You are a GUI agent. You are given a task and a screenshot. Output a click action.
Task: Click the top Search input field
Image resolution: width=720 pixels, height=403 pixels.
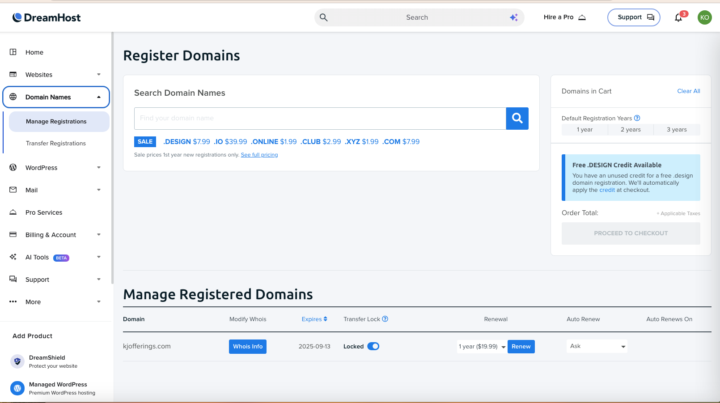pos(417,17)
